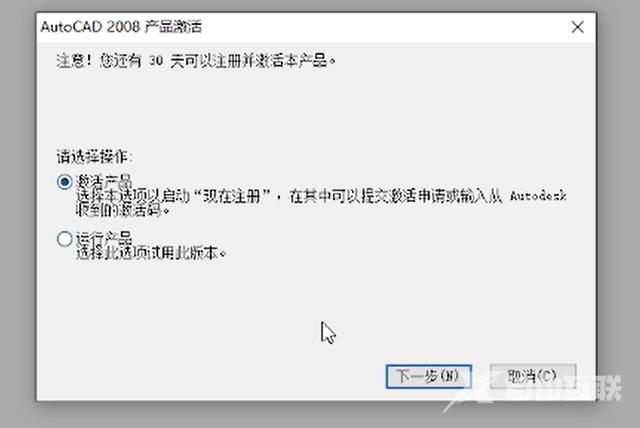
Task: Click the empty area below the notice text
Action: (x=314, y=108)
